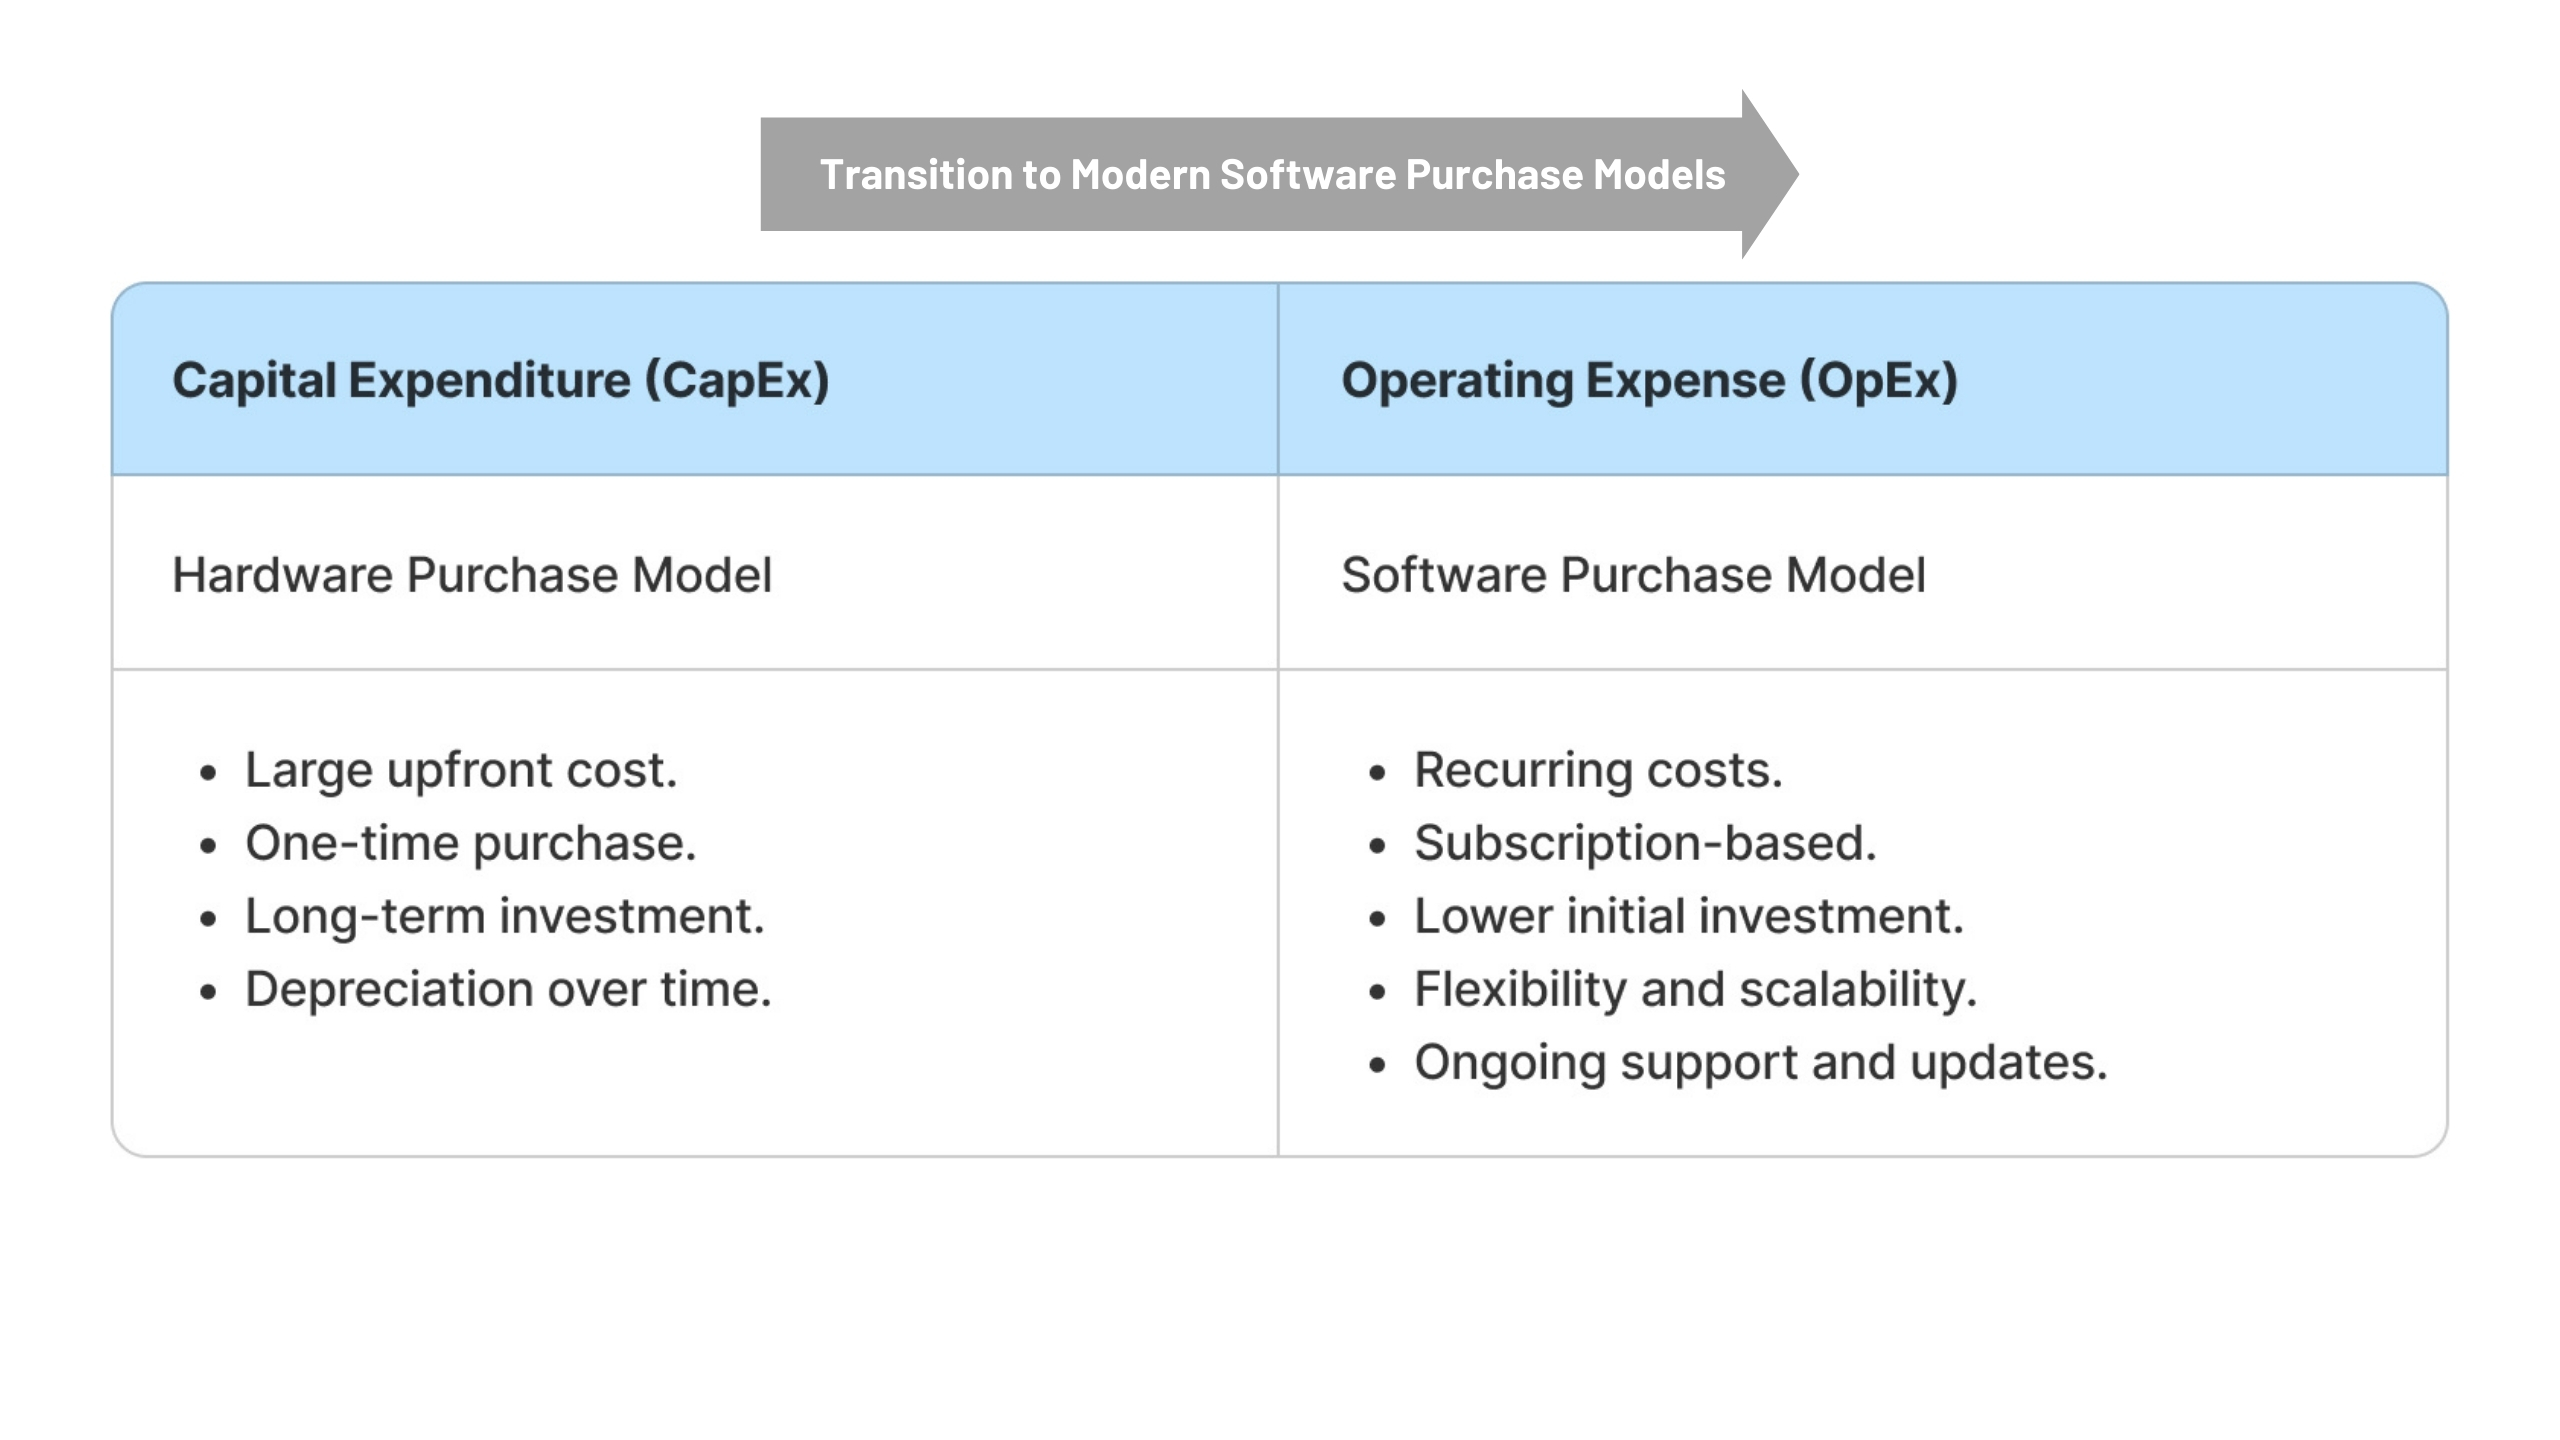The image size is (2560, 1440).
Task: Click 'Ongoing support and updates.' bullet text
Action: click(x=1760, y=1062)
